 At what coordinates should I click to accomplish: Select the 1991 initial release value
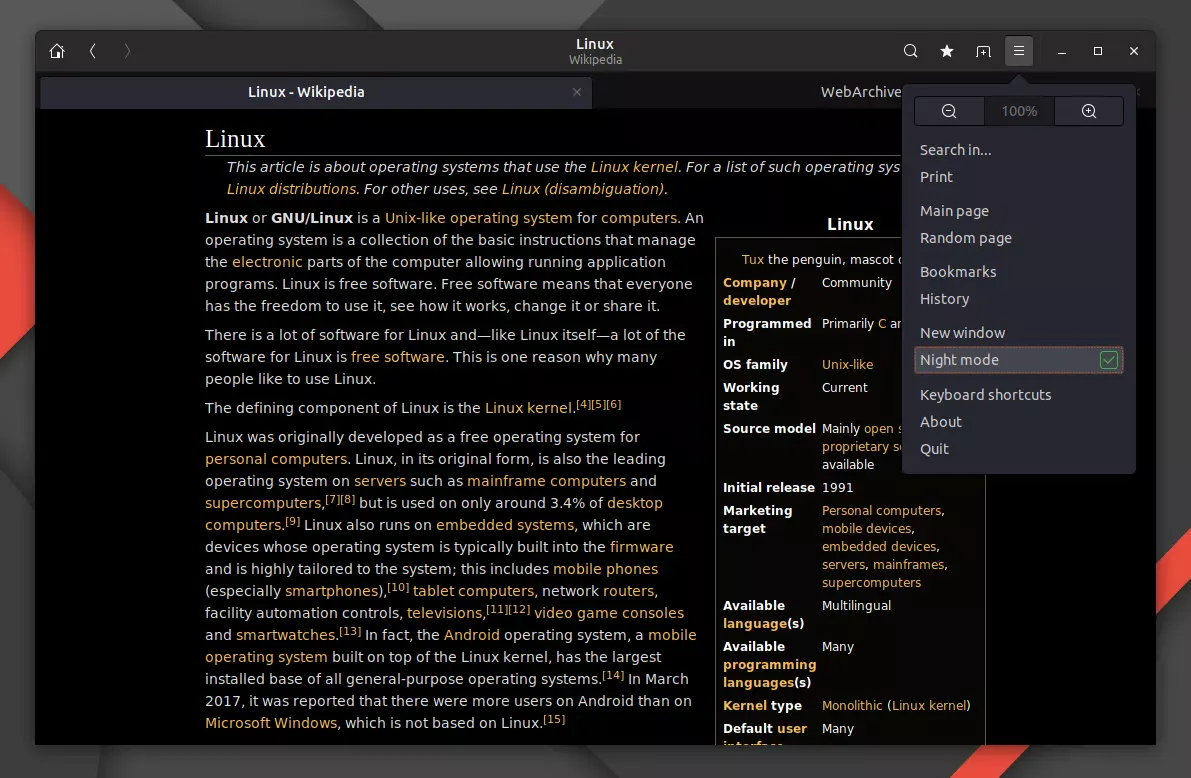837,488
